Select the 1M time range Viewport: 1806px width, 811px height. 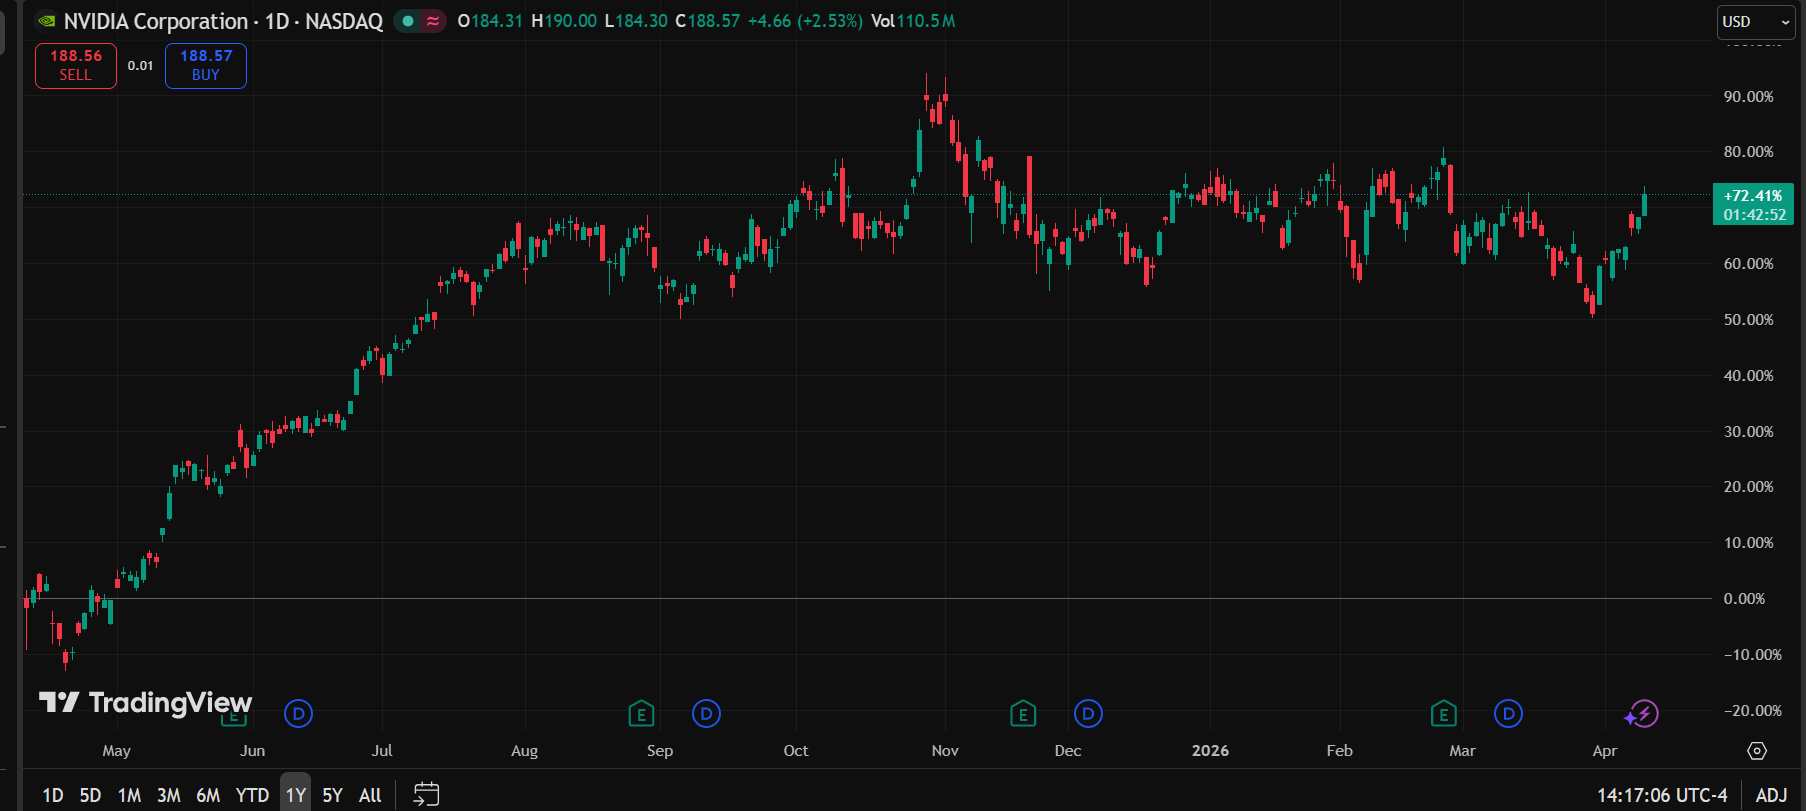[x=129, y=795]
